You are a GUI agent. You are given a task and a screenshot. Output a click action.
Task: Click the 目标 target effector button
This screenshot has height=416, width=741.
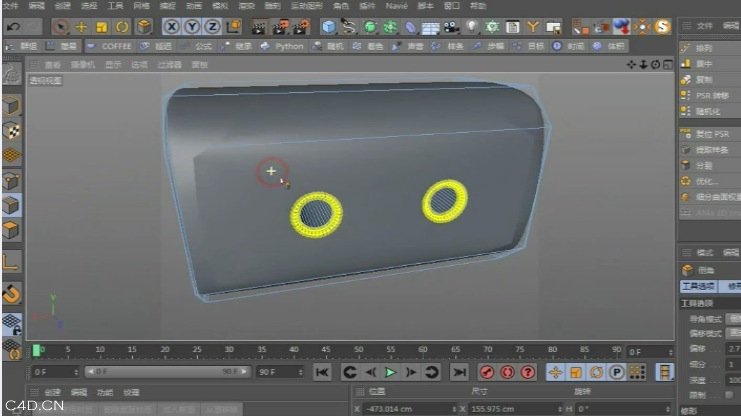[x=528, y=46]
